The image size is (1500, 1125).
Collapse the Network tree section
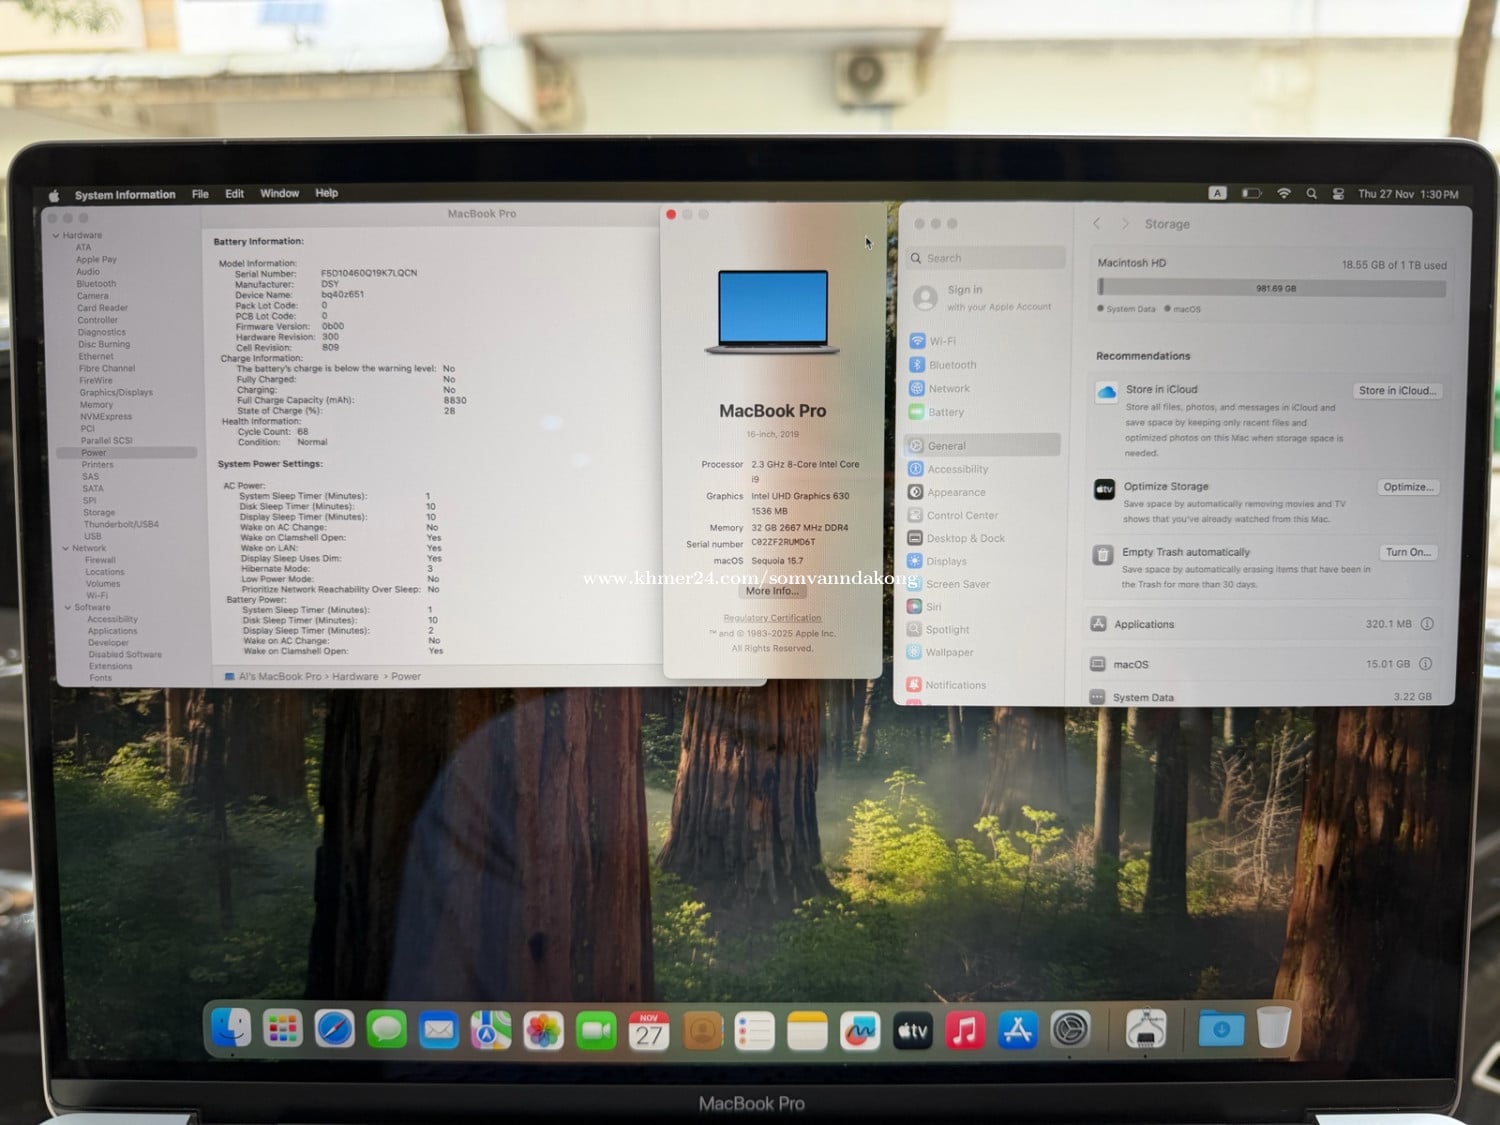click(x=66, y=548)
